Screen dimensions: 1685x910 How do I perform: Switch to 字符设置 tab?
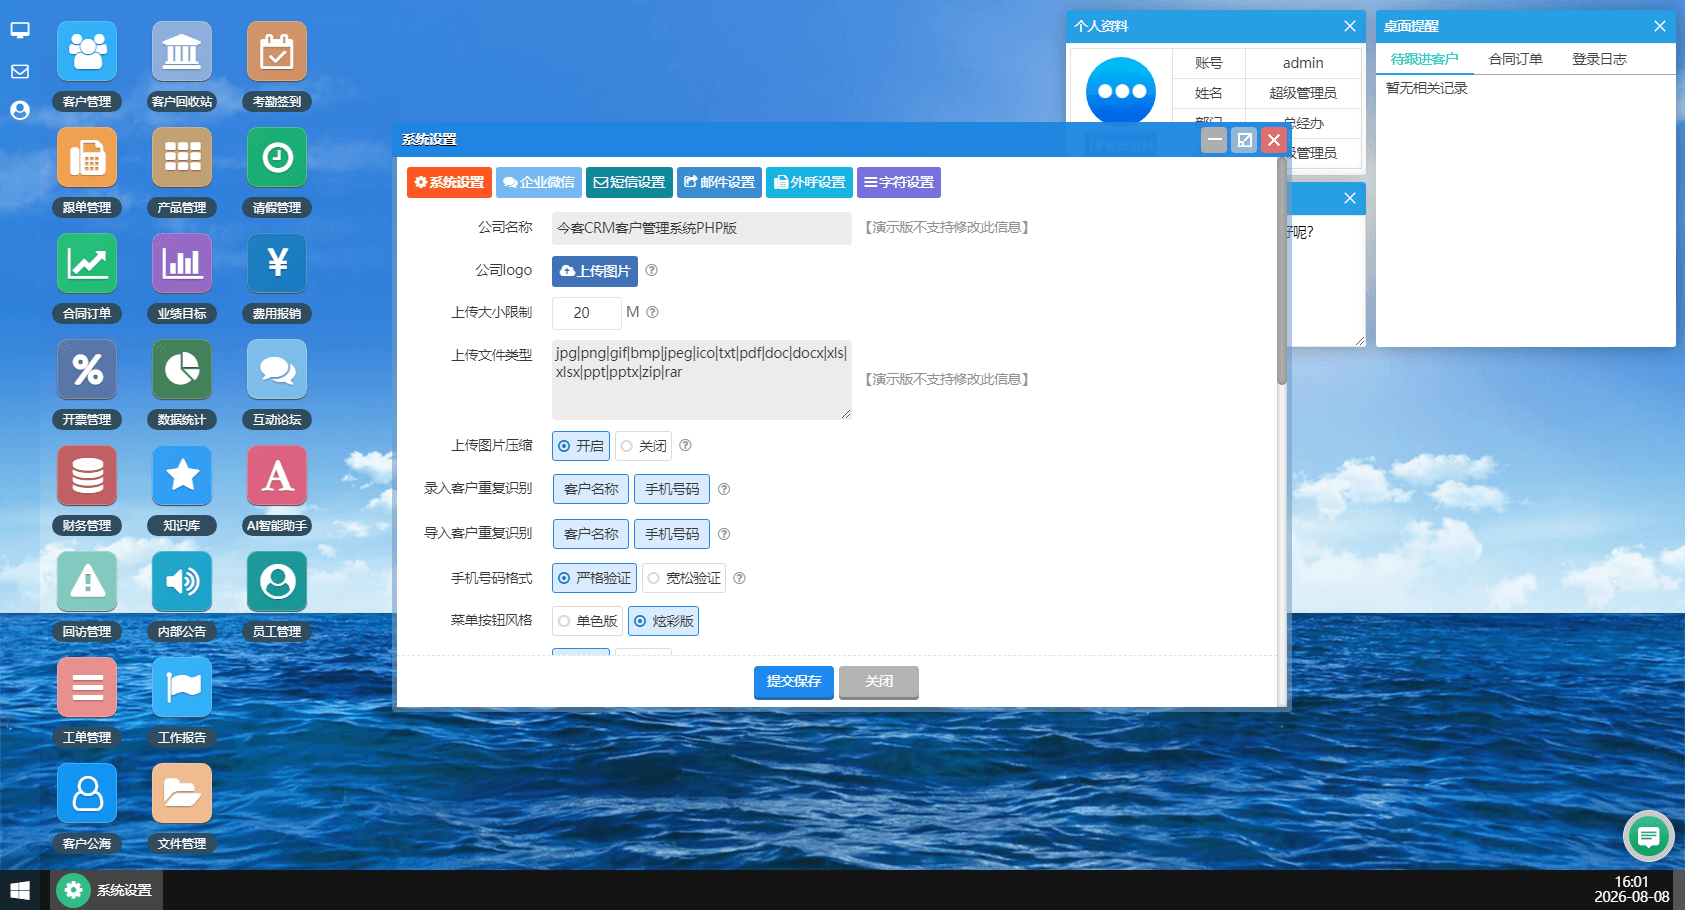(899, 182)
